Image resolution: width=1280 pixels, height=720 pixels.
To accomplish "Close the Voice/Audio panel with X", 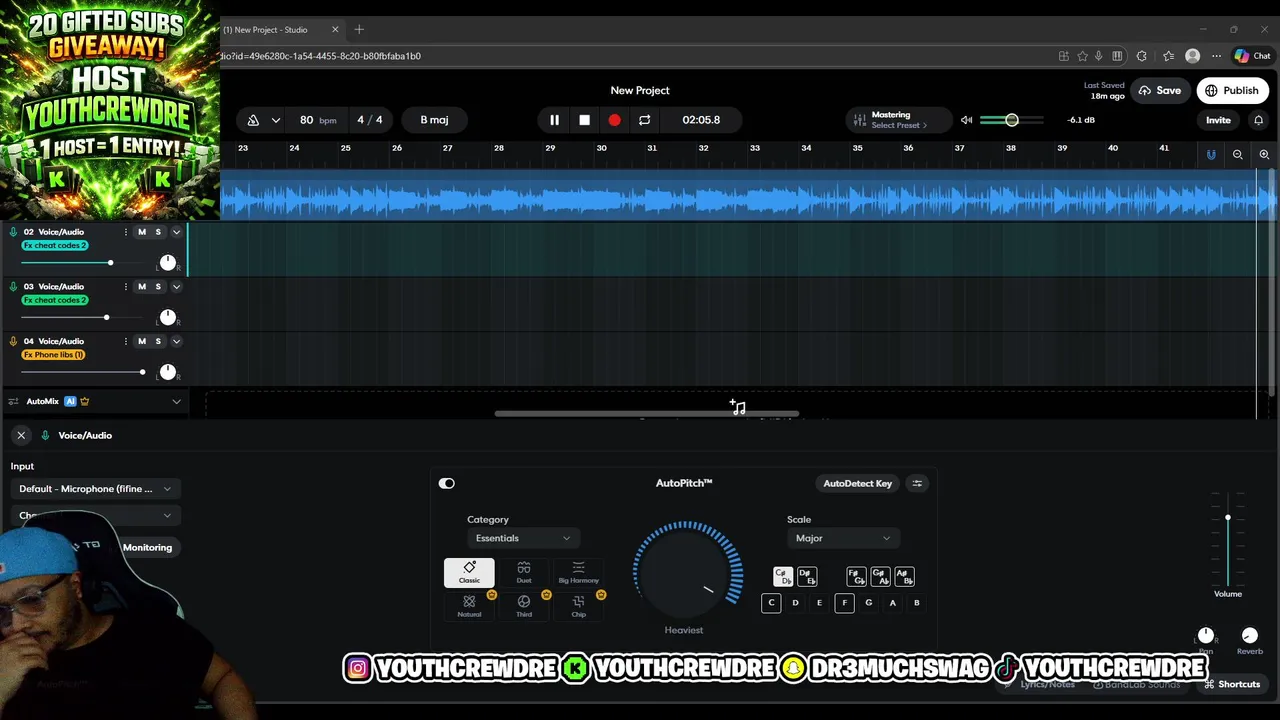I will [21, 436].
